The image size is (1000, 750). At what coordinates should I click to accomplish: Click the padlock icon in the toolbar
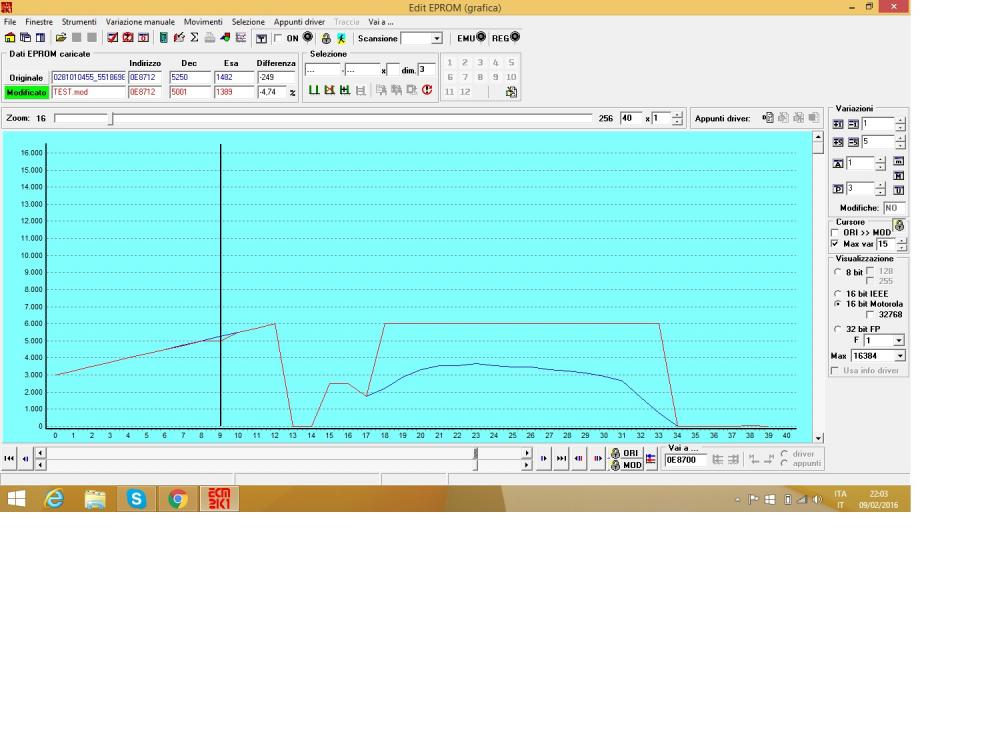(x=325, y=38)
